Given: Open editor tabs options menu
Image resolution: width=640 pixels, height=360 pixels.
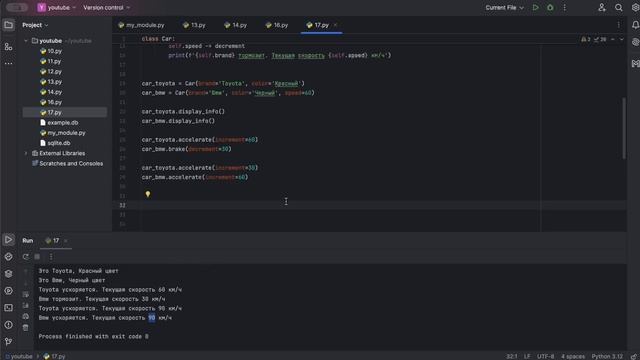Looking at the screenshot, I should (618, 25).
